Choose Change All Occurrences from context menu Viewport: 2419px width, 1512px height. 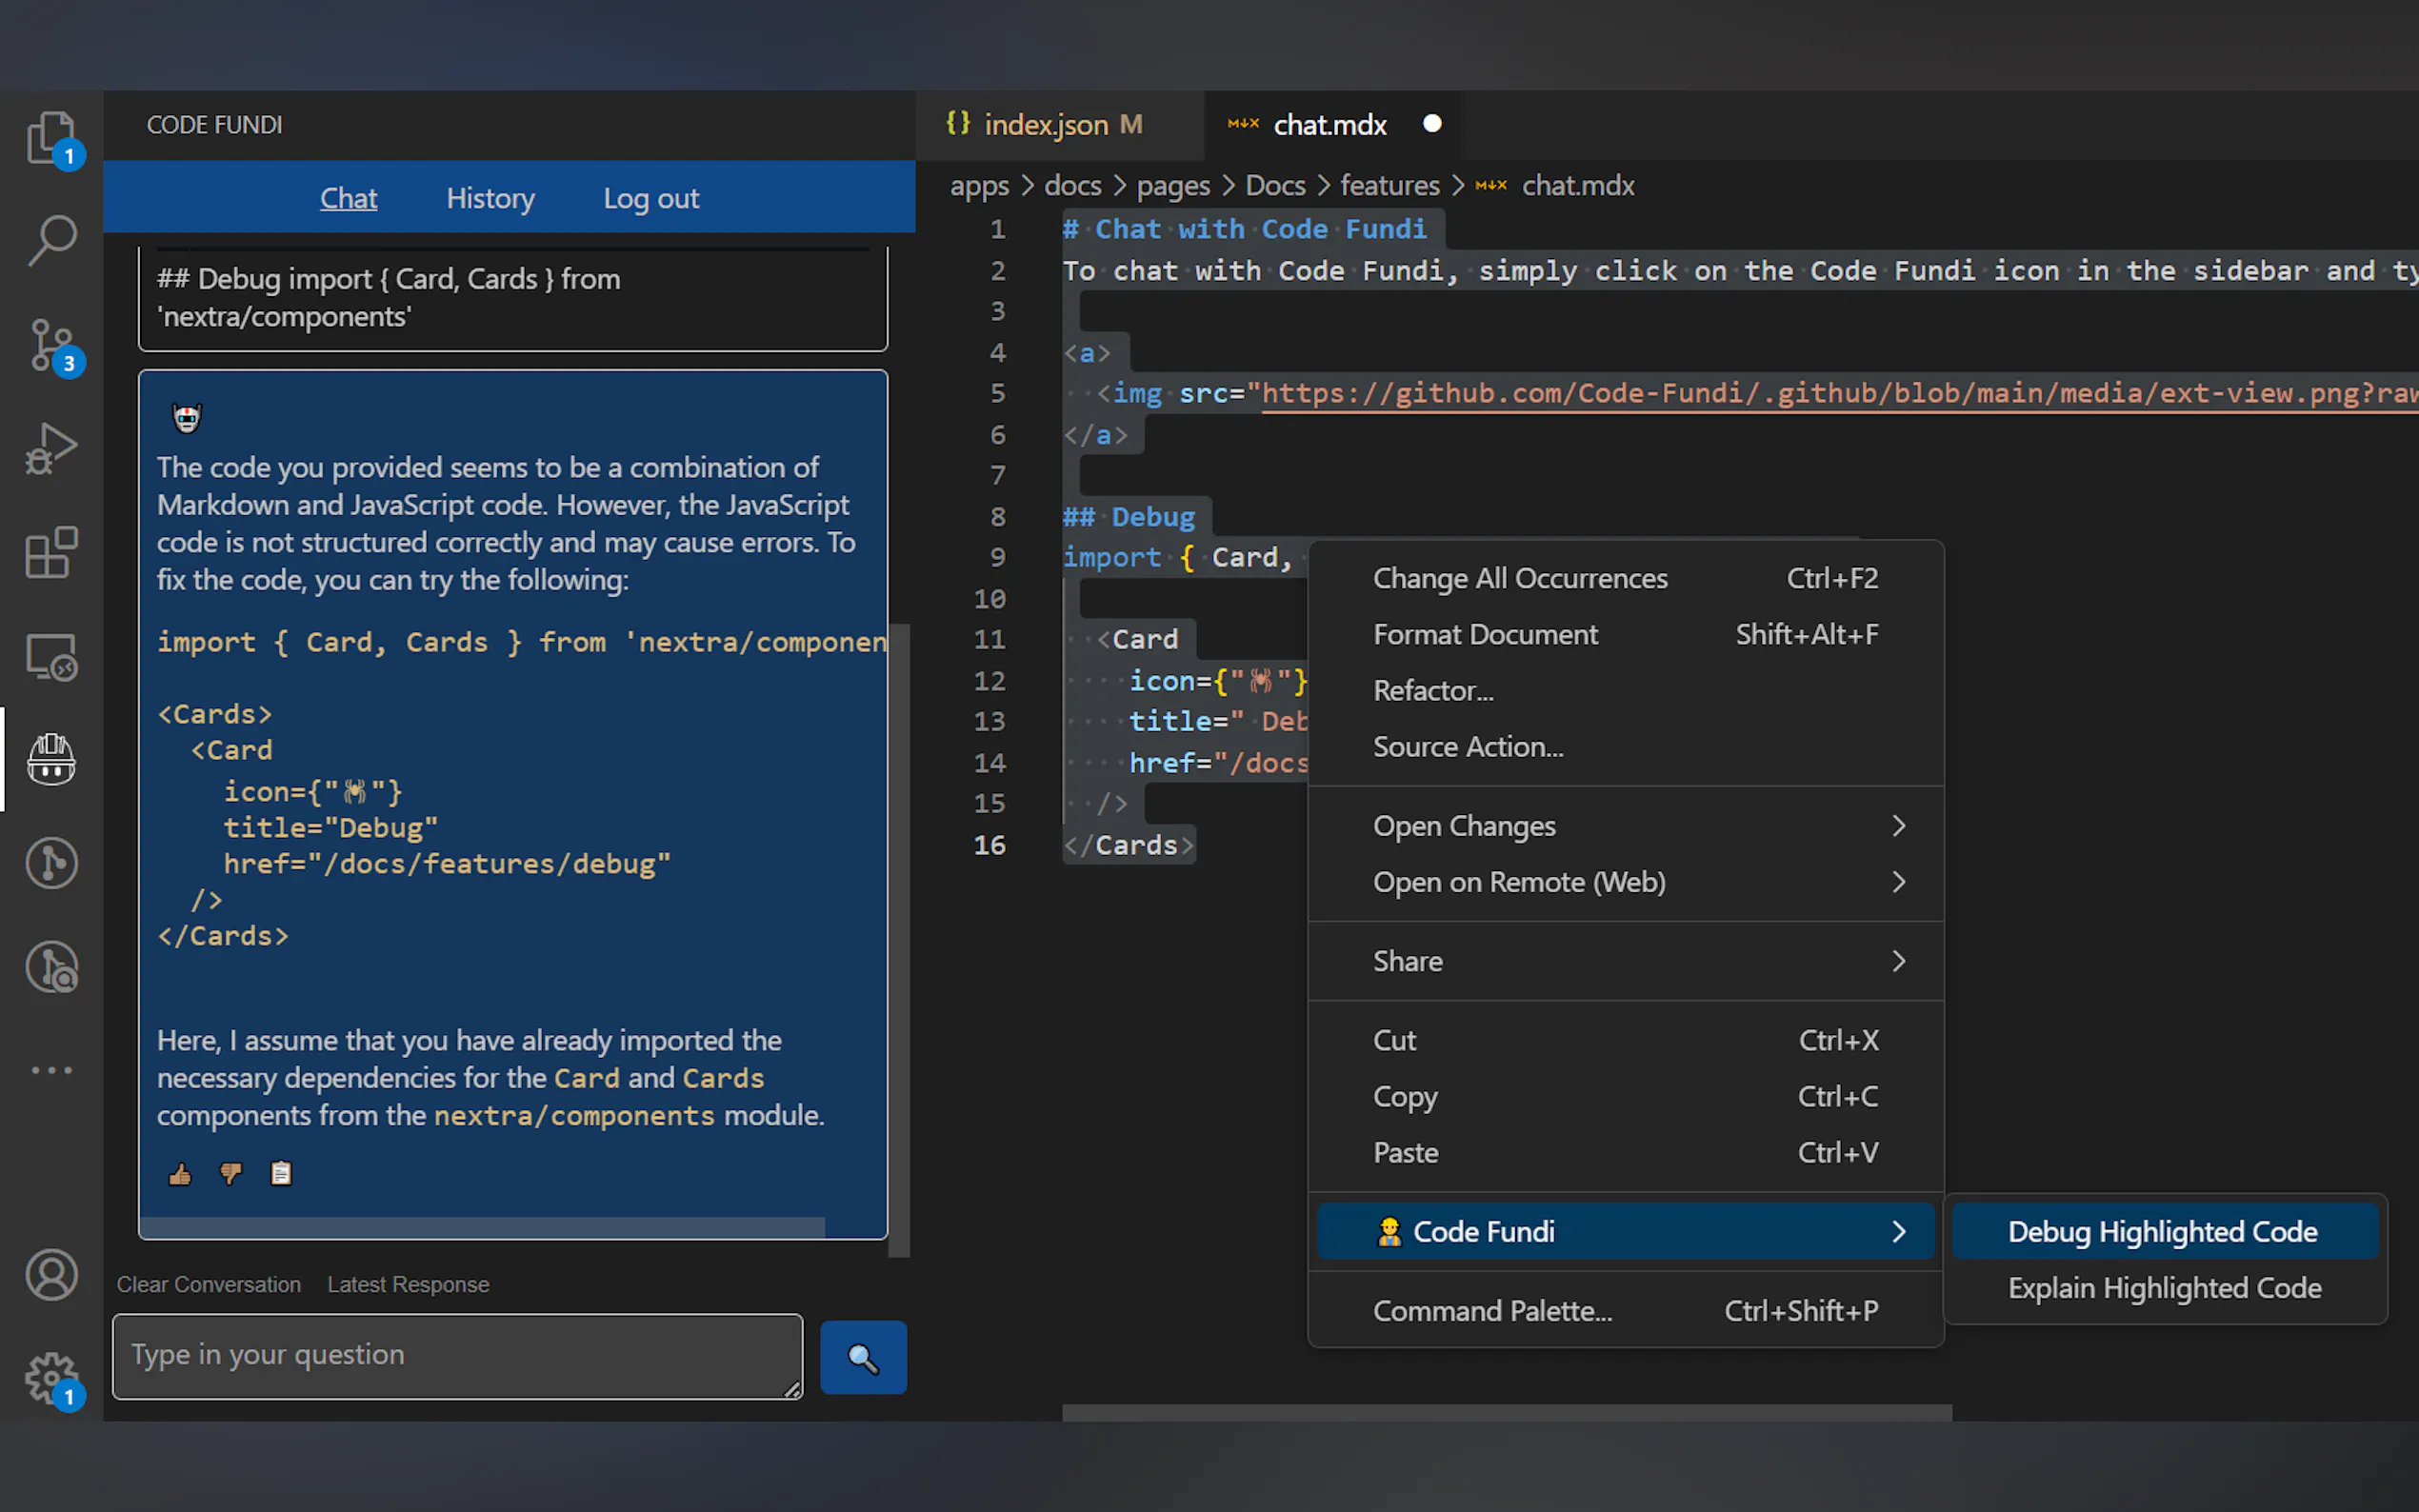tap(1625, 578)
